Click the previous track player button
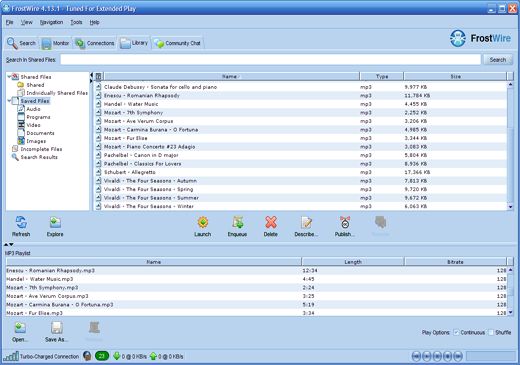 coord(416,356)
